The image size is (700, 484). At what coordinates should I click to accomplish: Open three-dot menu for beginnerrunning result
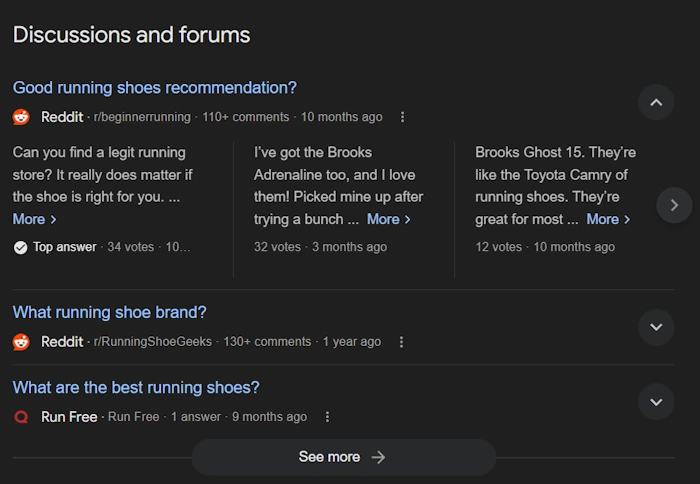pyautogui.click(x=402, y=117)
